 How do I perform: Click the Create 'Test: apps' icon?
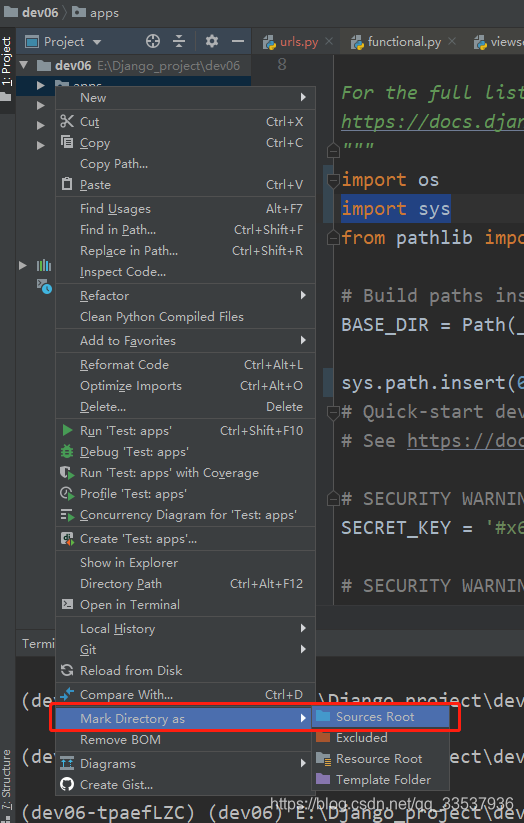click(67, 539)
